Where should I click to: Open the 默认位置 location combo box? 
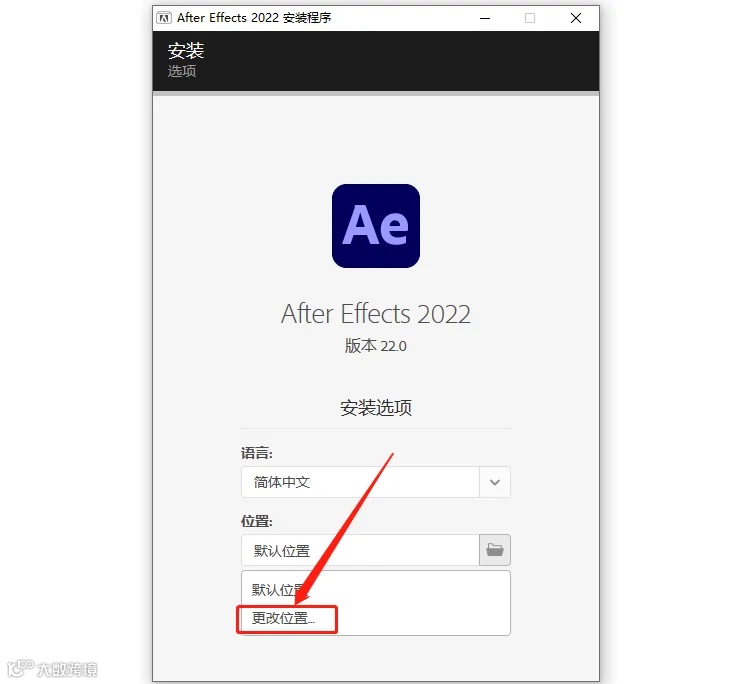(361, 550)
